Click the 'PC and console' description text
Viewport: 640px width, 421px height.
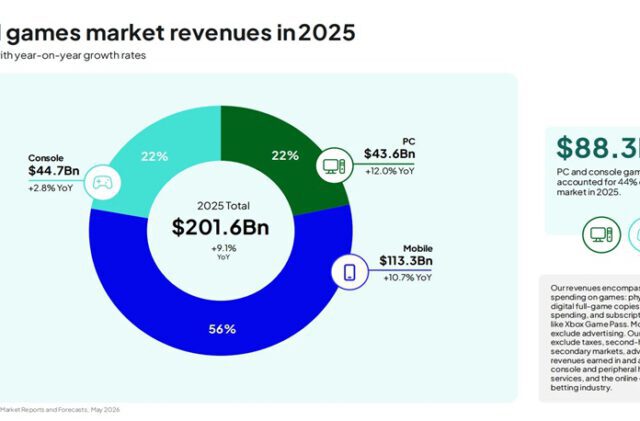(x=598, y=182)
